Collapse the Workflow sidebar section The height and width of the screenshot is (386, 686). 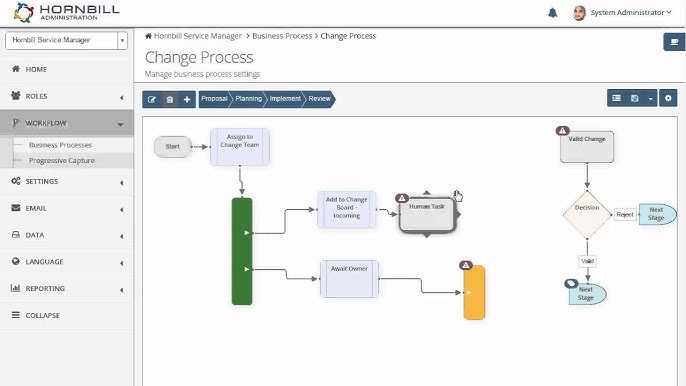(x=66, y=123)
